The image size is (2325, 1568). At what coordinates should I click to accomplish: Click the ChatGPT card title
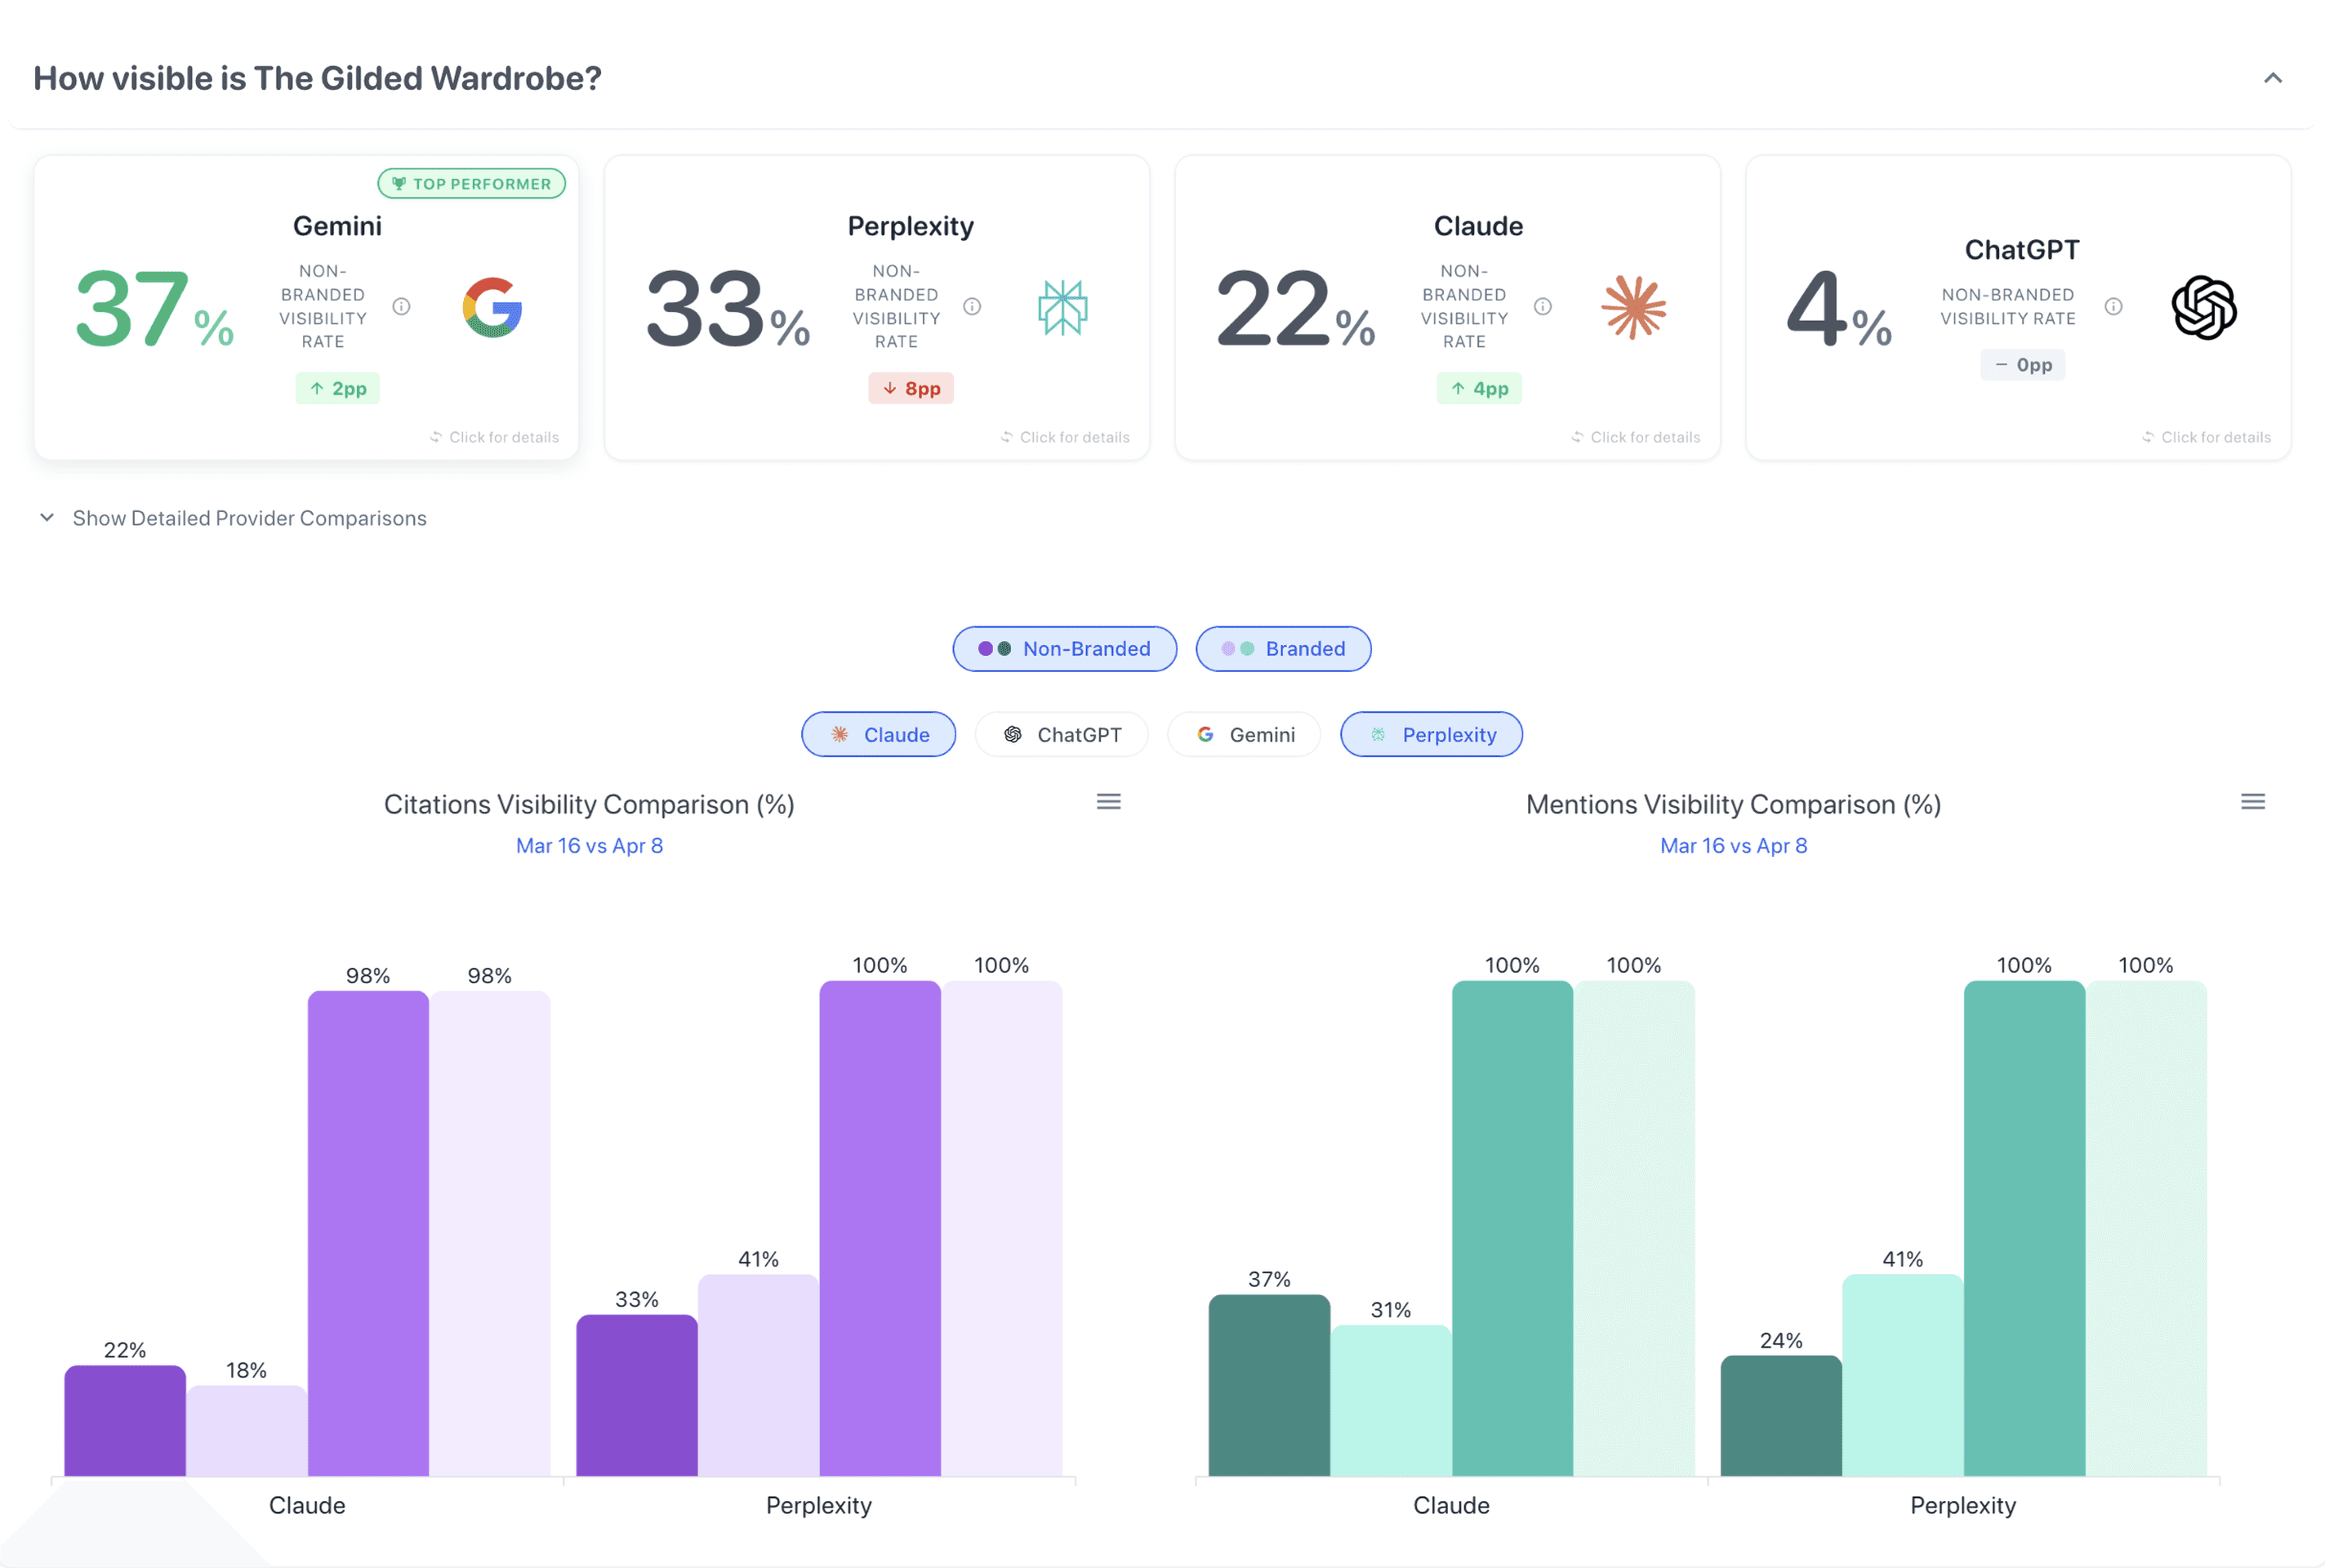tap(2022, 250)
